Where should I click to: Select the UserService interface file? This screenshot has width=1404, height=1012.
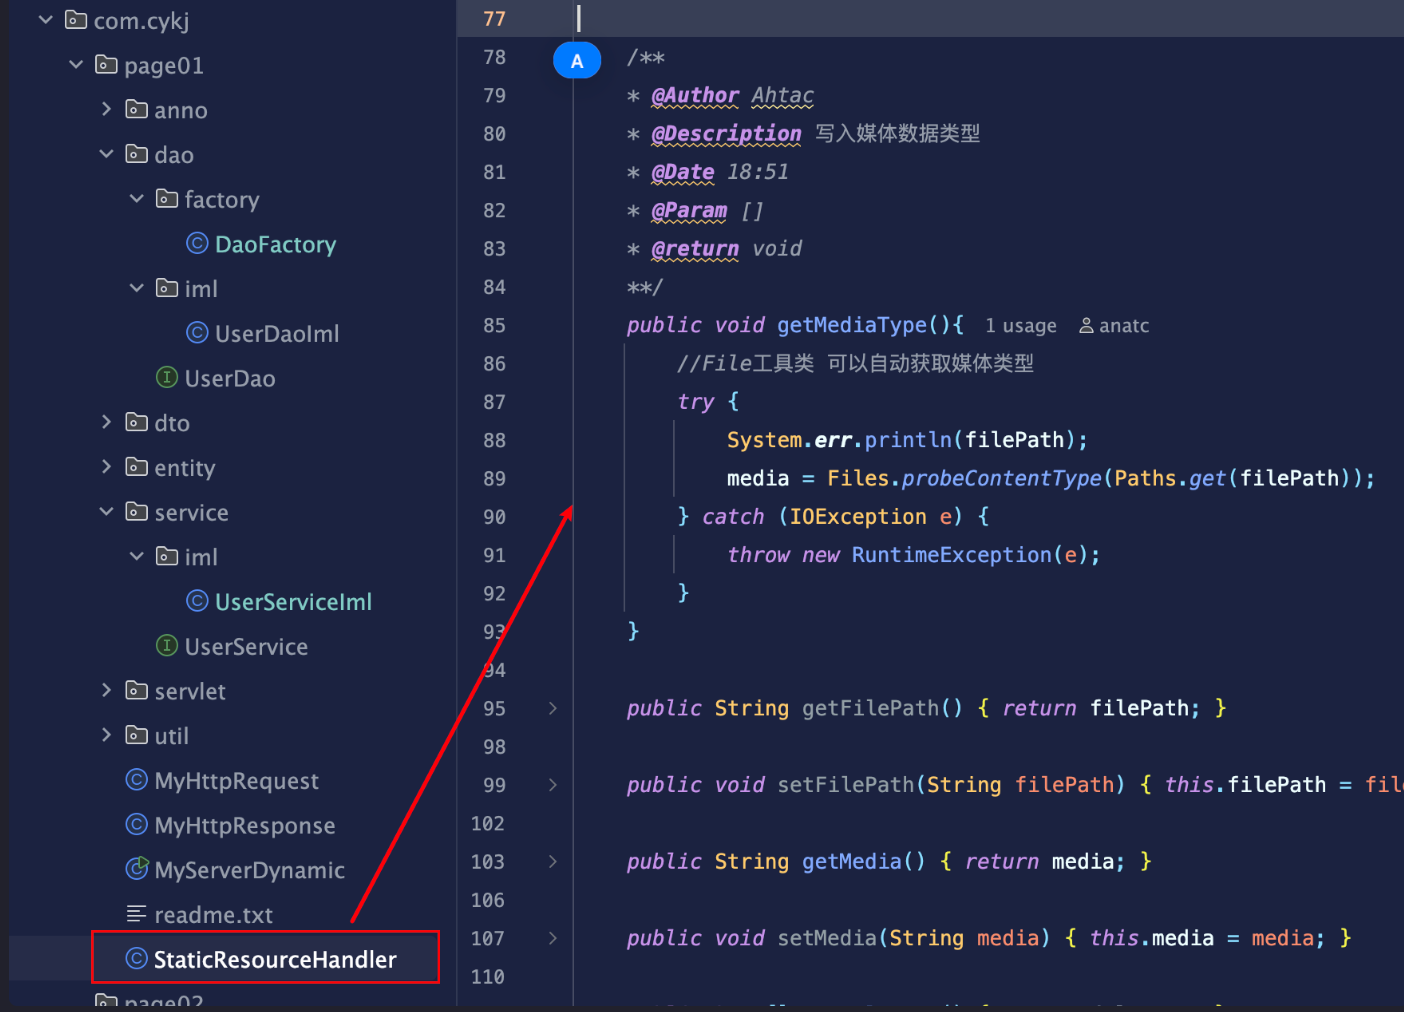[x=246, y=647]
